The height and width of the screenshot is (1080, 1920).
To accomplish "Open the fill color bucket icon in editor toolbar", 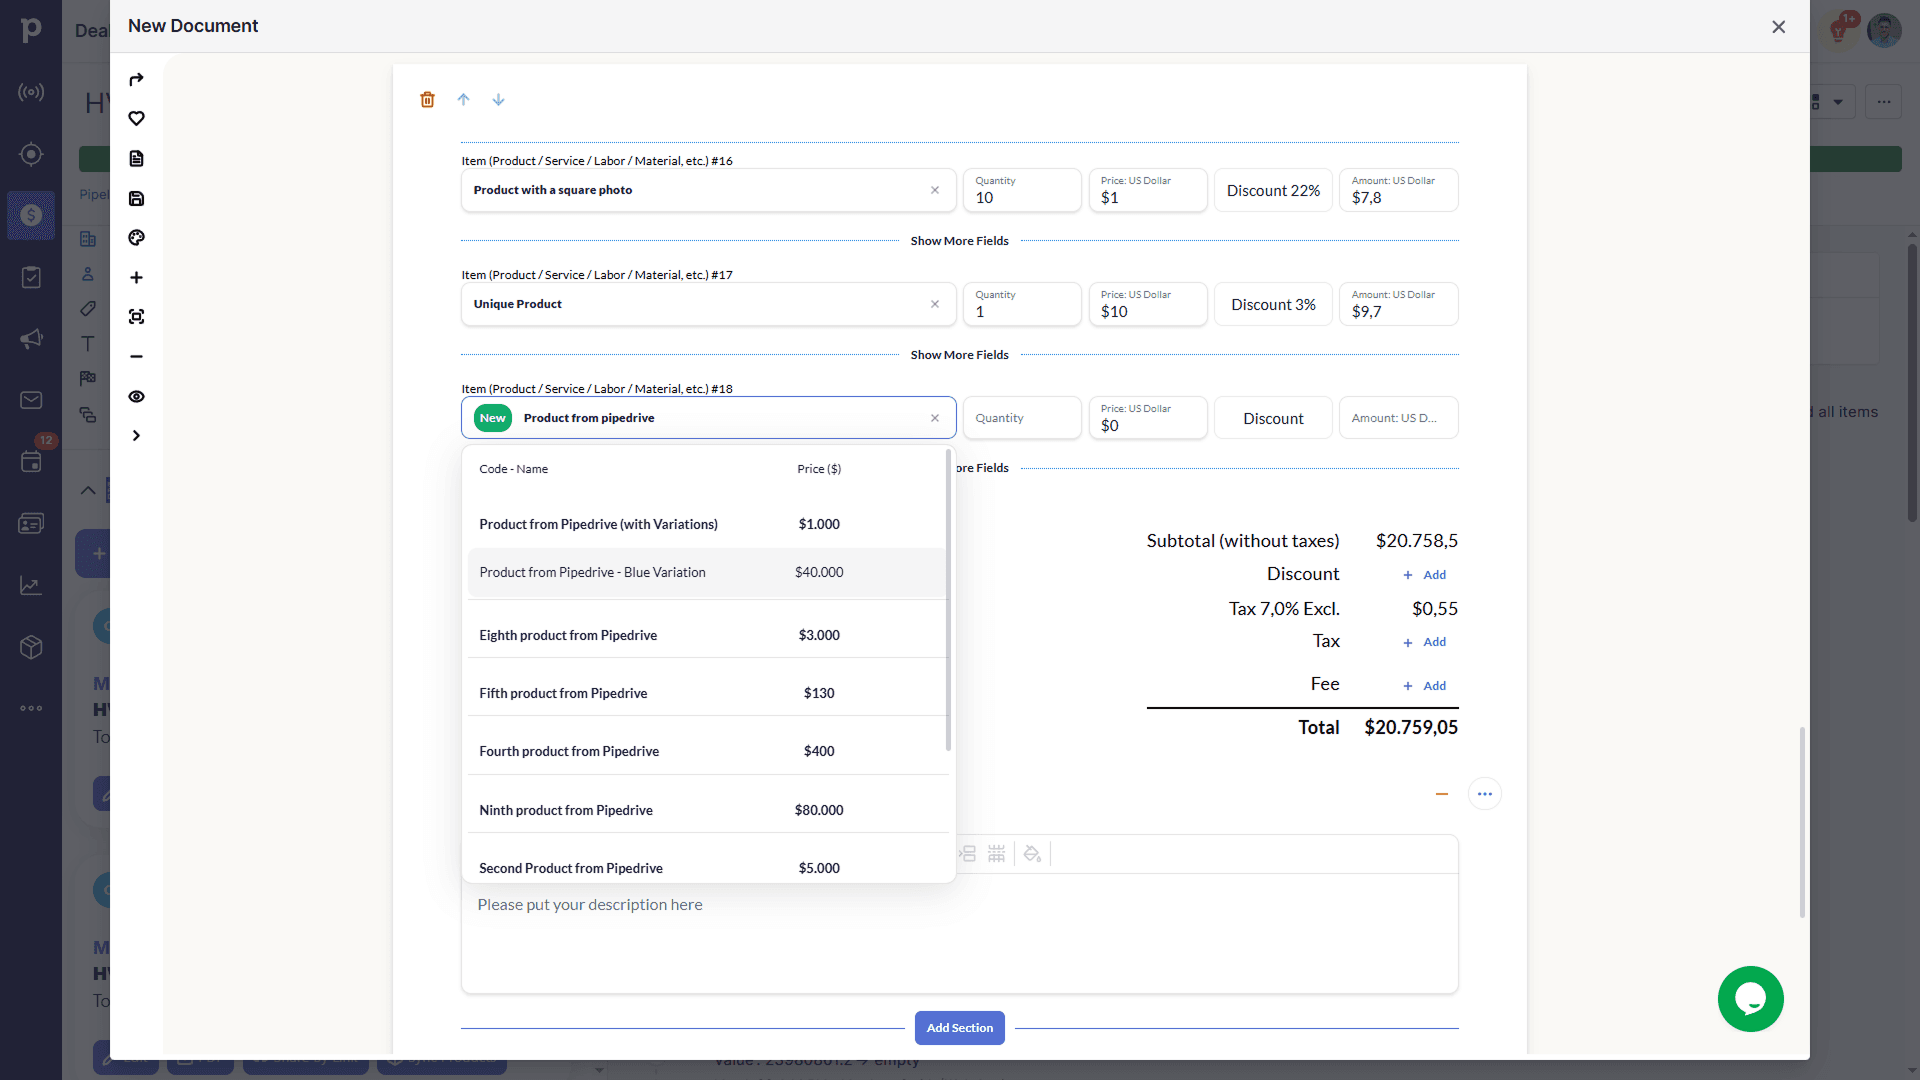I will (x=1032, y=854).
